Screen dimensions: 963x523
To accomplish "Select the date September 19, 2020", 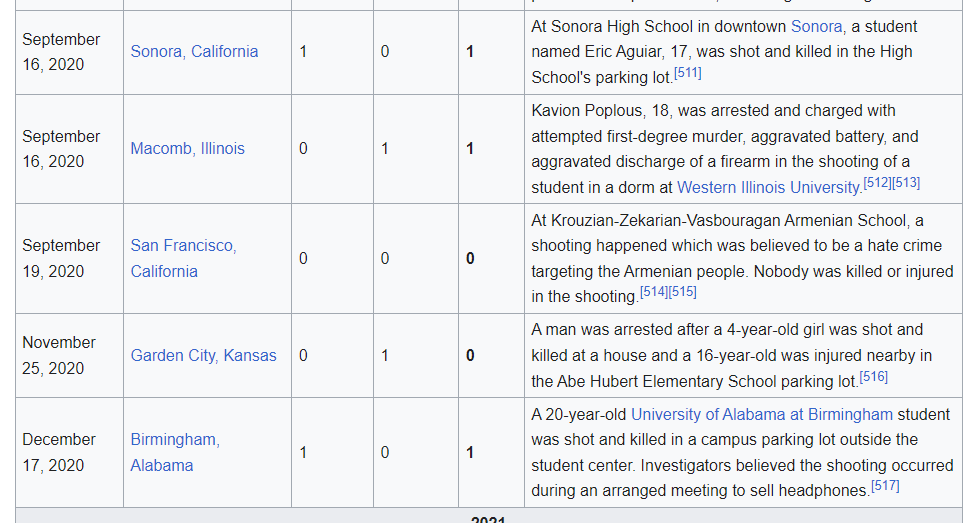I will coord(61,258).
